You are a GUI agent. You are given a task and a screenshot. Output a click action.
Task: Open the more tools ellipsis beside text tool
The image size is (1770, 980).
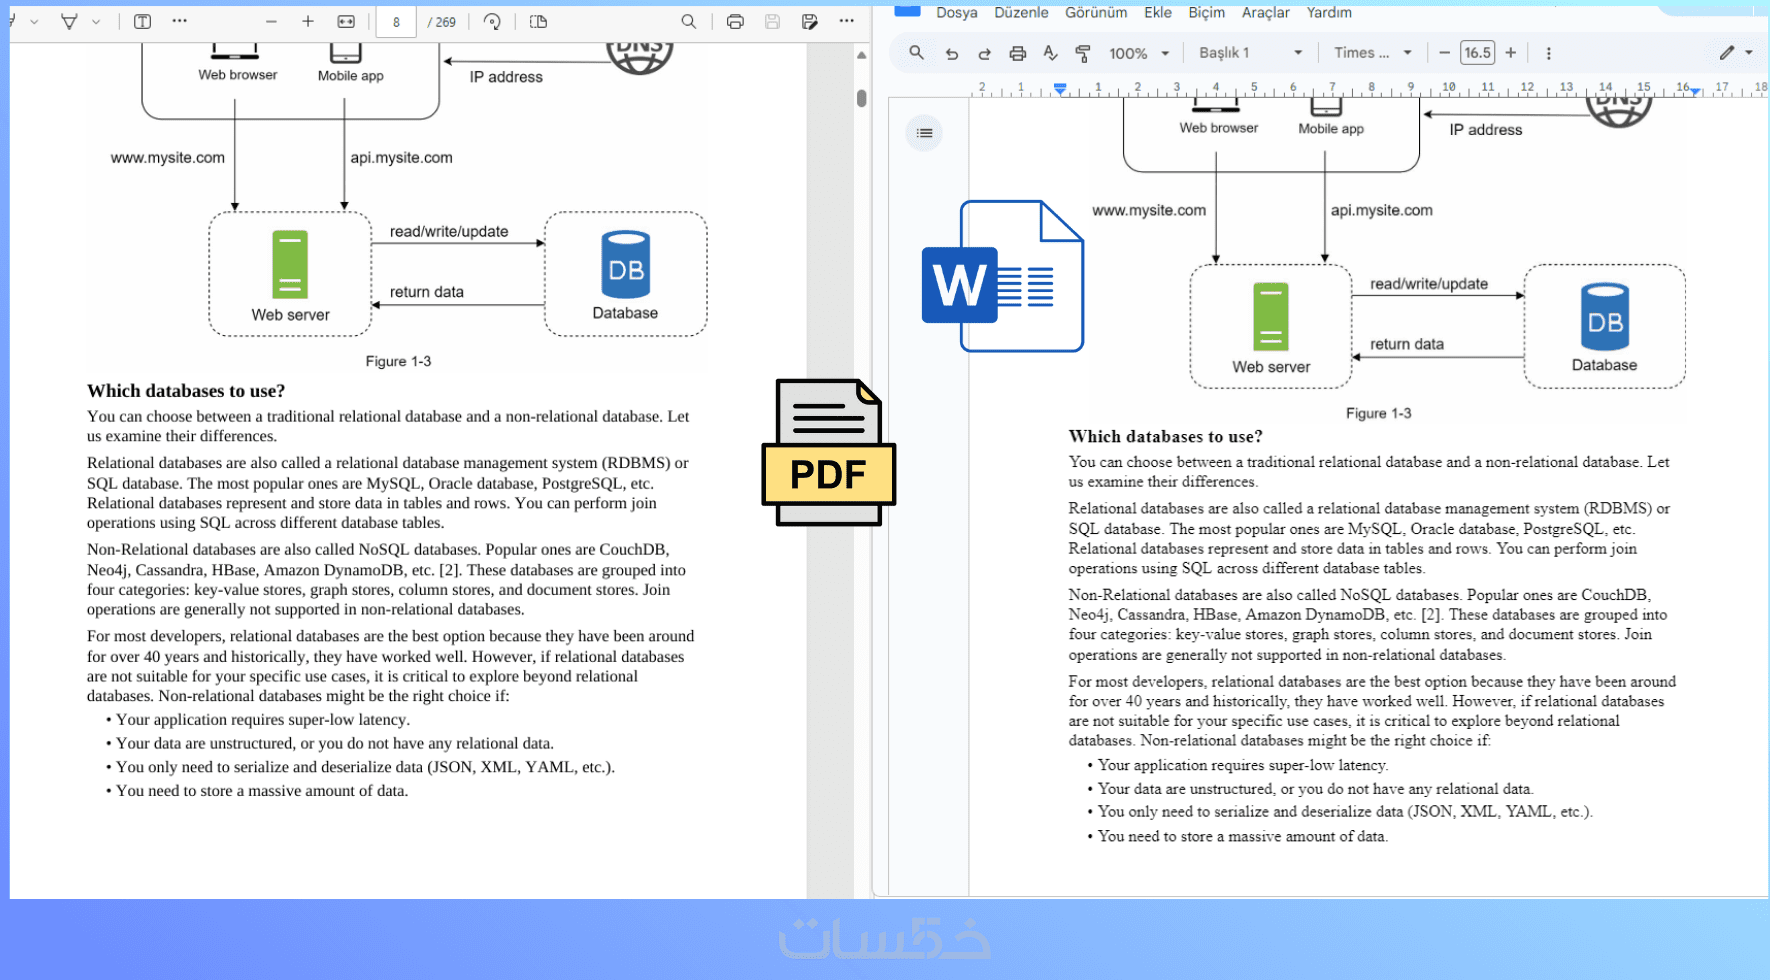(x=179, y=21)
